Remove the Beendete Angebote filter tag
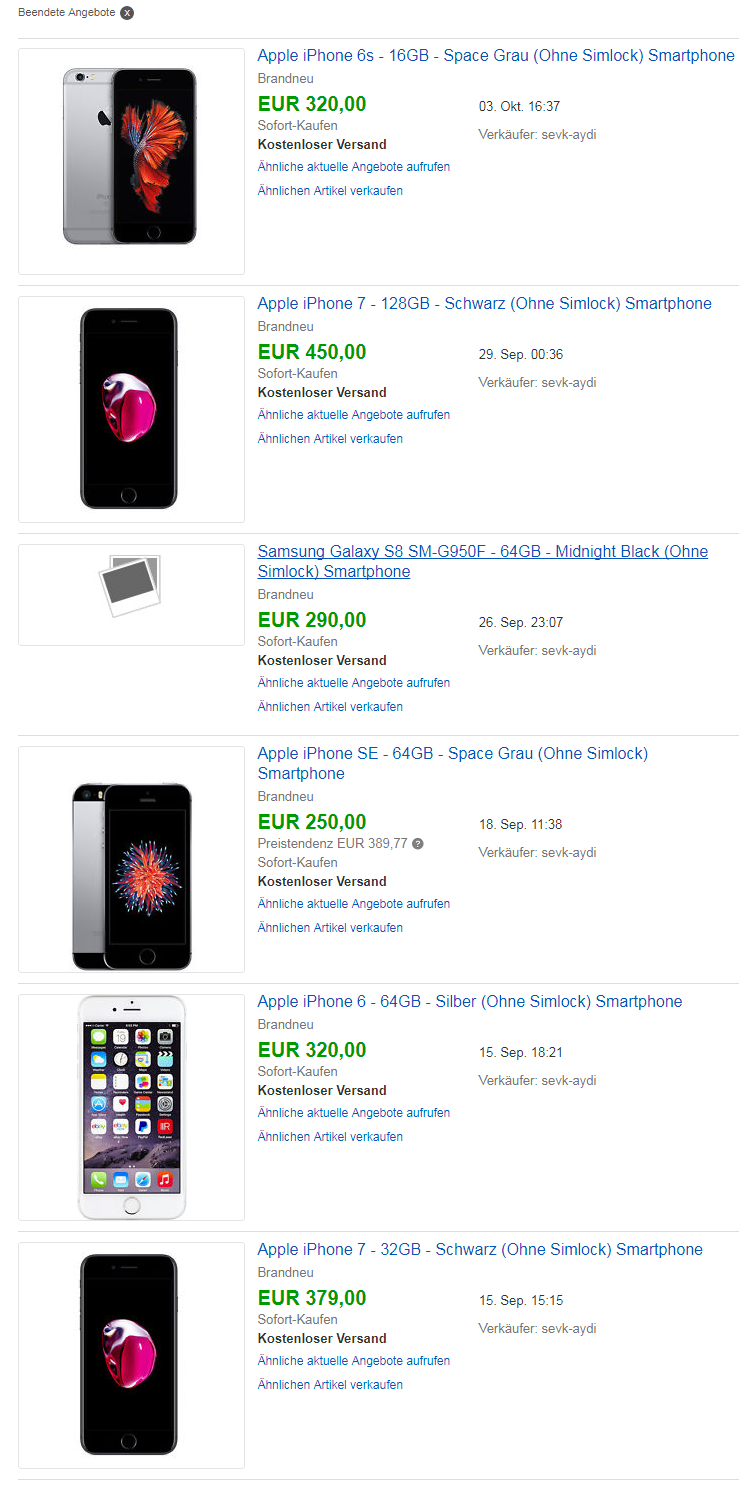Image resolution: width=750 pixels, height=1486 pixels. [127, 13]
